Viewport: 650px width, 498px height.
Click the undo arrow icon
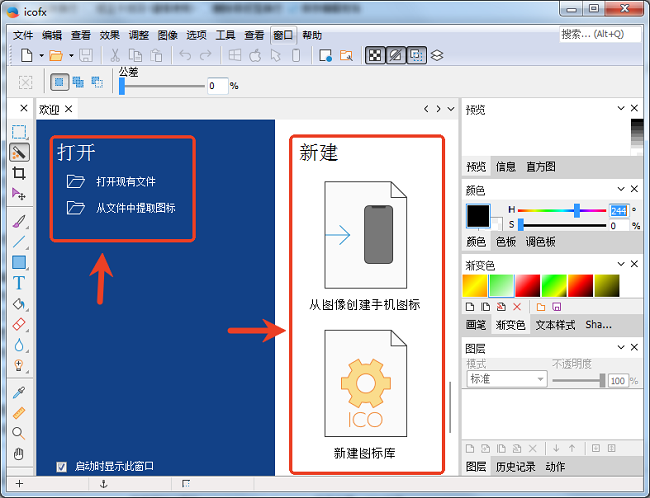click(185, 55)
